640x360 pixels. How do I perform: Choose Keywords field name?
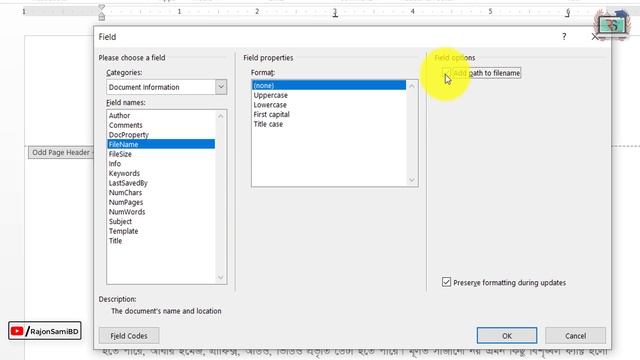coord(161,173)
